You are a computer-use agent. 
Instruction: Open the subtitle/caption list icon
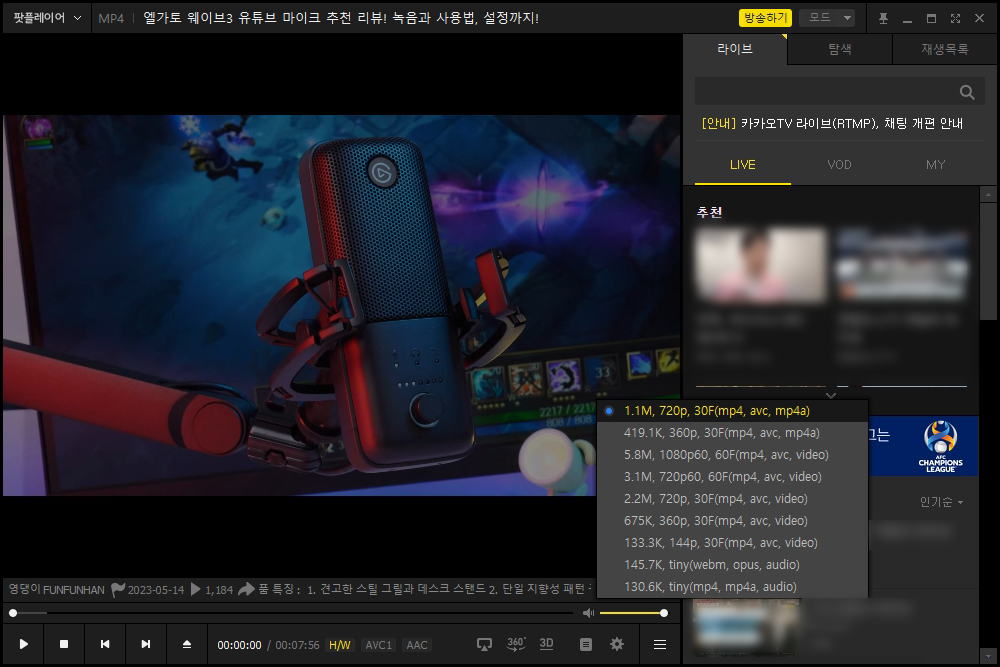click(585, 645)
